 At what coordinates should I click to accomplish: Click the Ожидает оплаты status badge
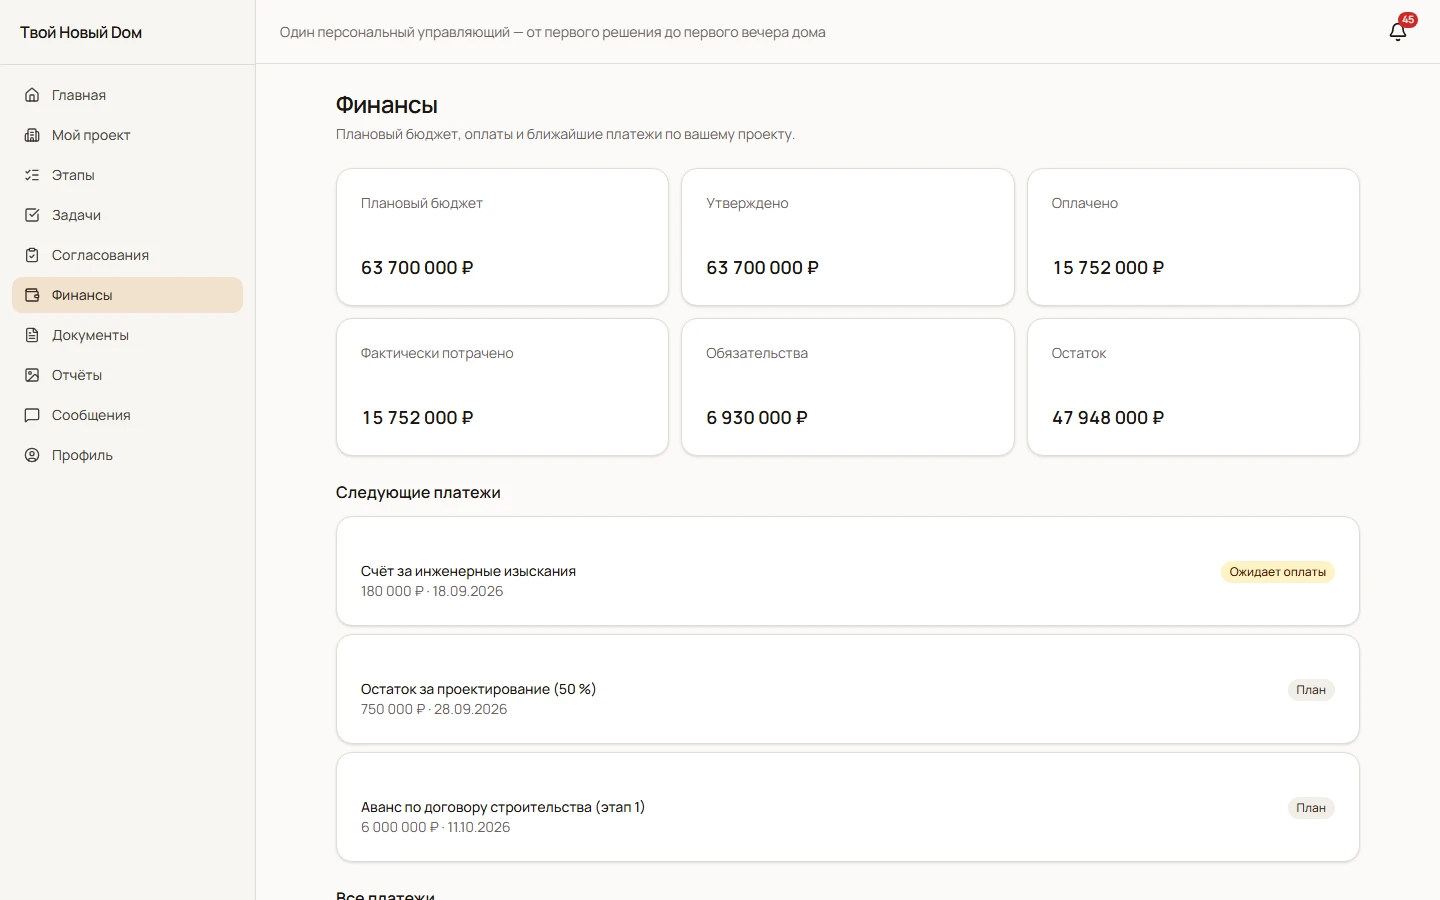click(1277, 572)
